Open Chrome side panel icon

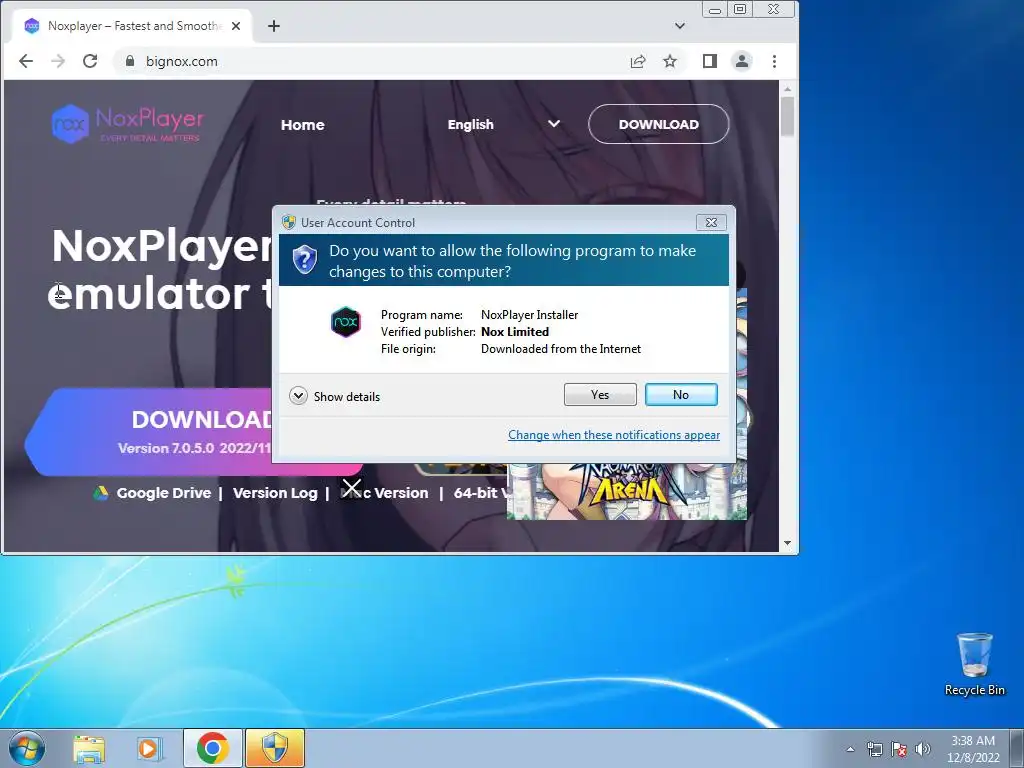click(x=710, y=61)
